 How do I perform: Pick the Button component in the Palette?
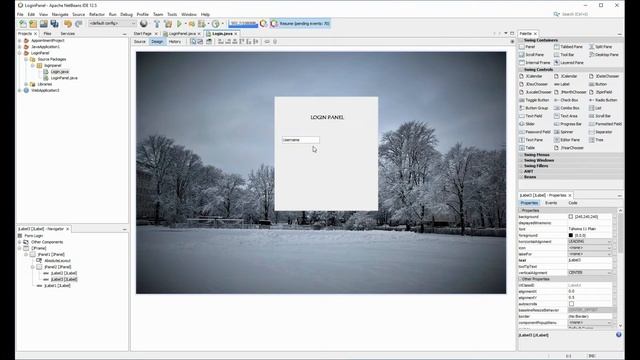pyautogui.click(x=598, y=84)
